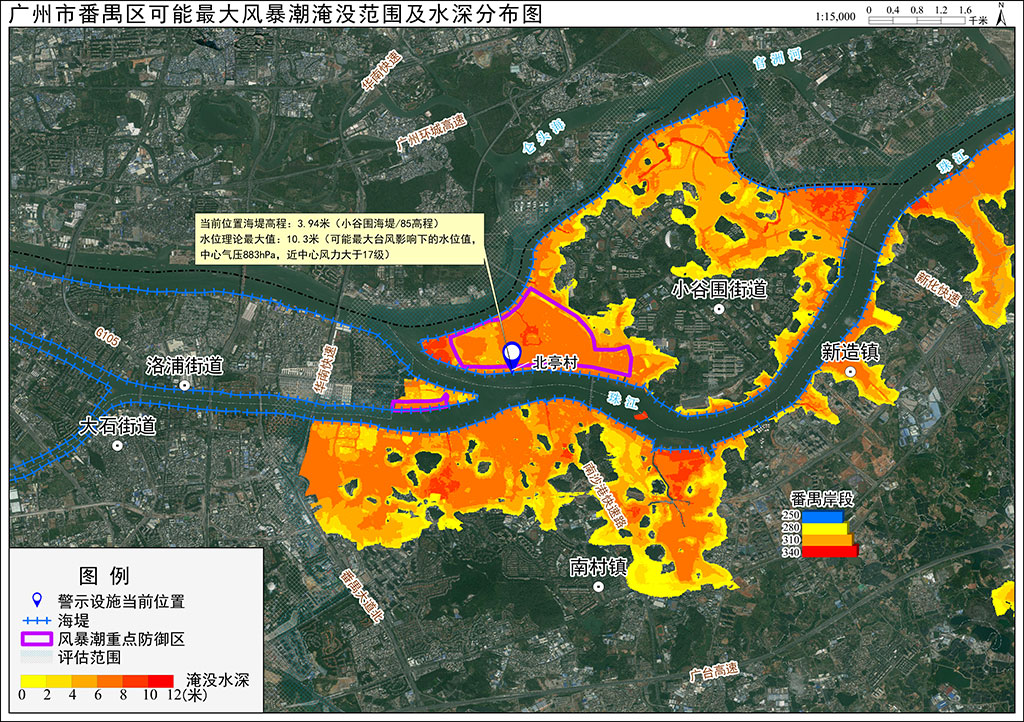This screenshot has width=1024, height=722.
Task: Click the 广台高速 road label
Action: pos(714,672)
